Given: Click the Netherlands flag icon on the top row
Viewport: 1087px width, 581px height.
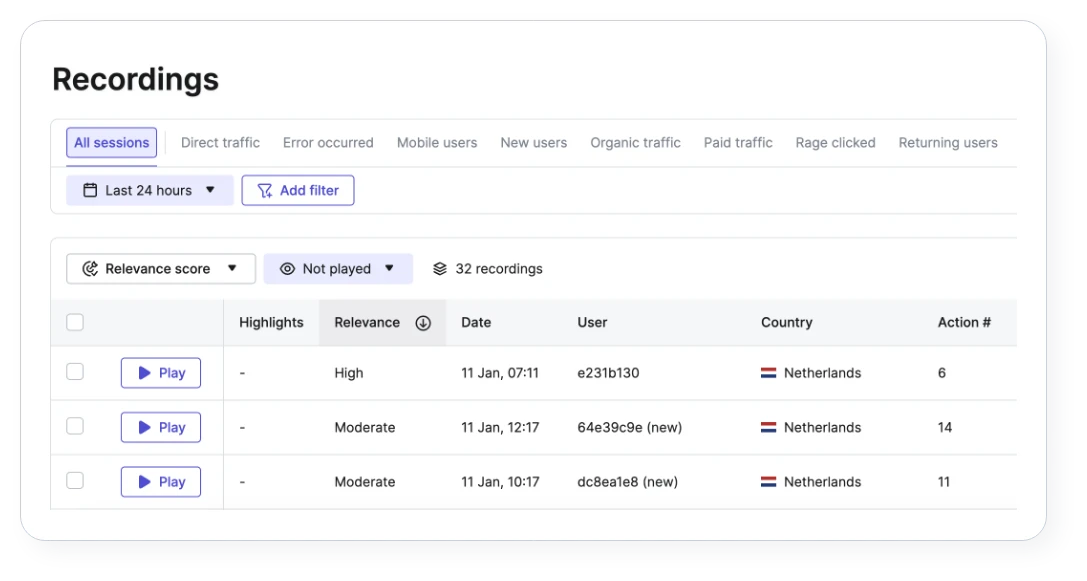Looking at the screenshot, I should [x=767, y=372].
